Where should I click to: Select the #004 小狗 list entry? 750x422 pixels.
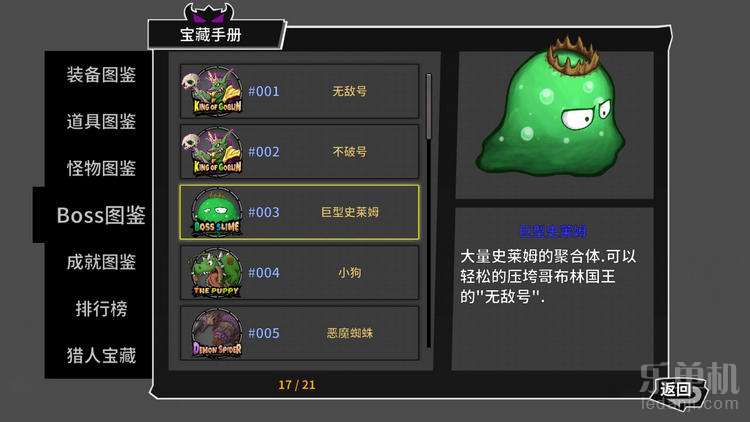[299, 273]
